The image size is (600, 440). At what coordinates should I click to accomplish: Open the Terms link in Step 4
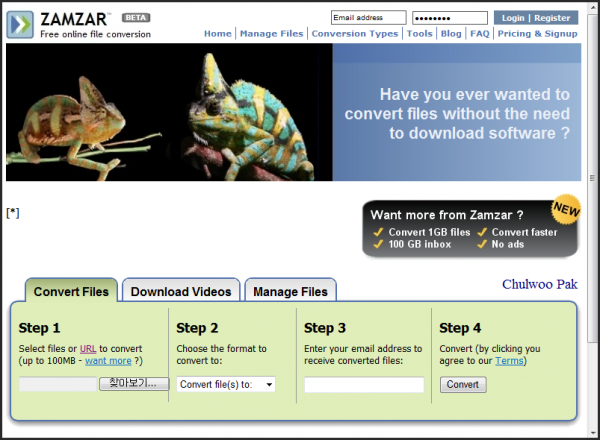coord(511,359)
